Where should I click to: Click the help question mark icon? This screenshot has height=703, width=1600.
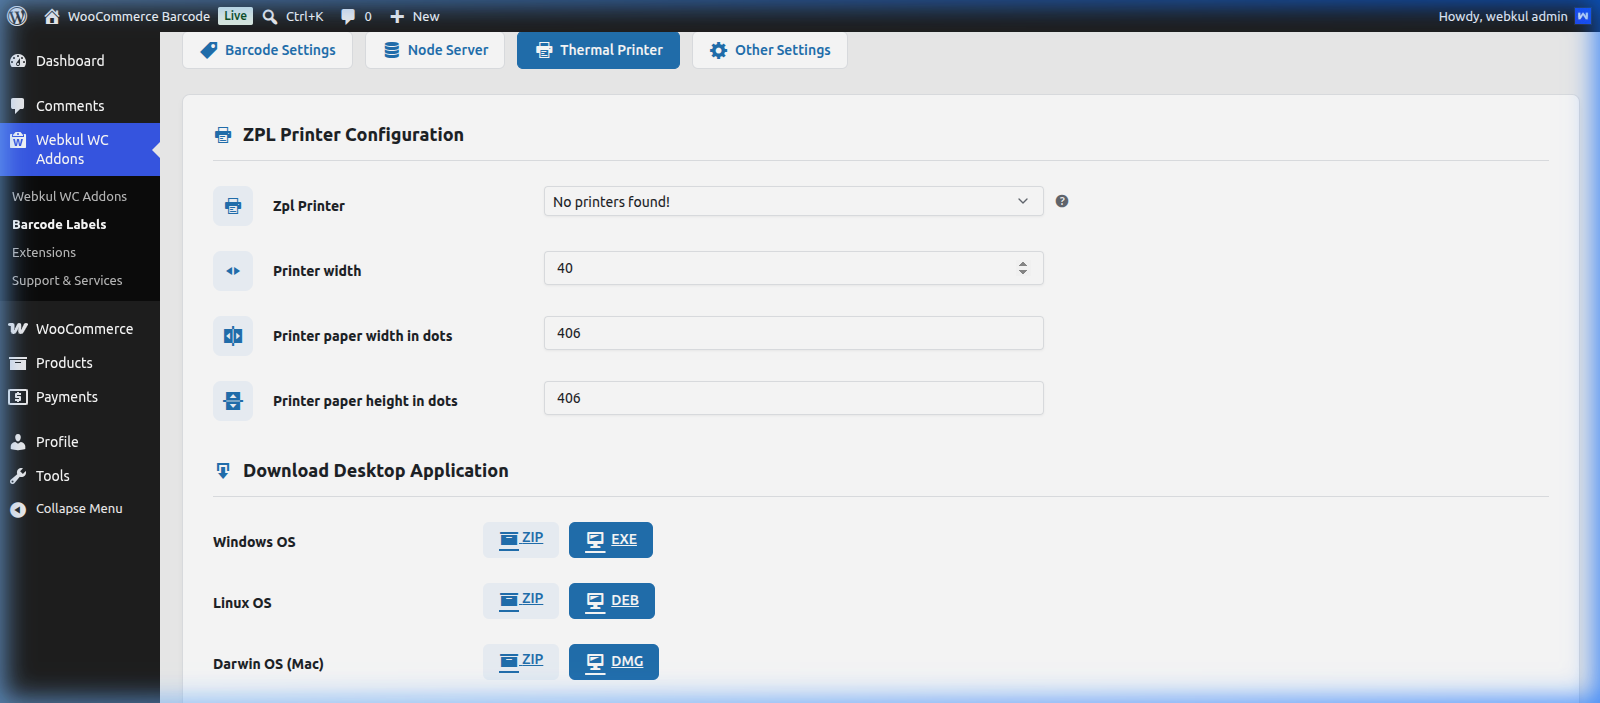pos(1062,201)
